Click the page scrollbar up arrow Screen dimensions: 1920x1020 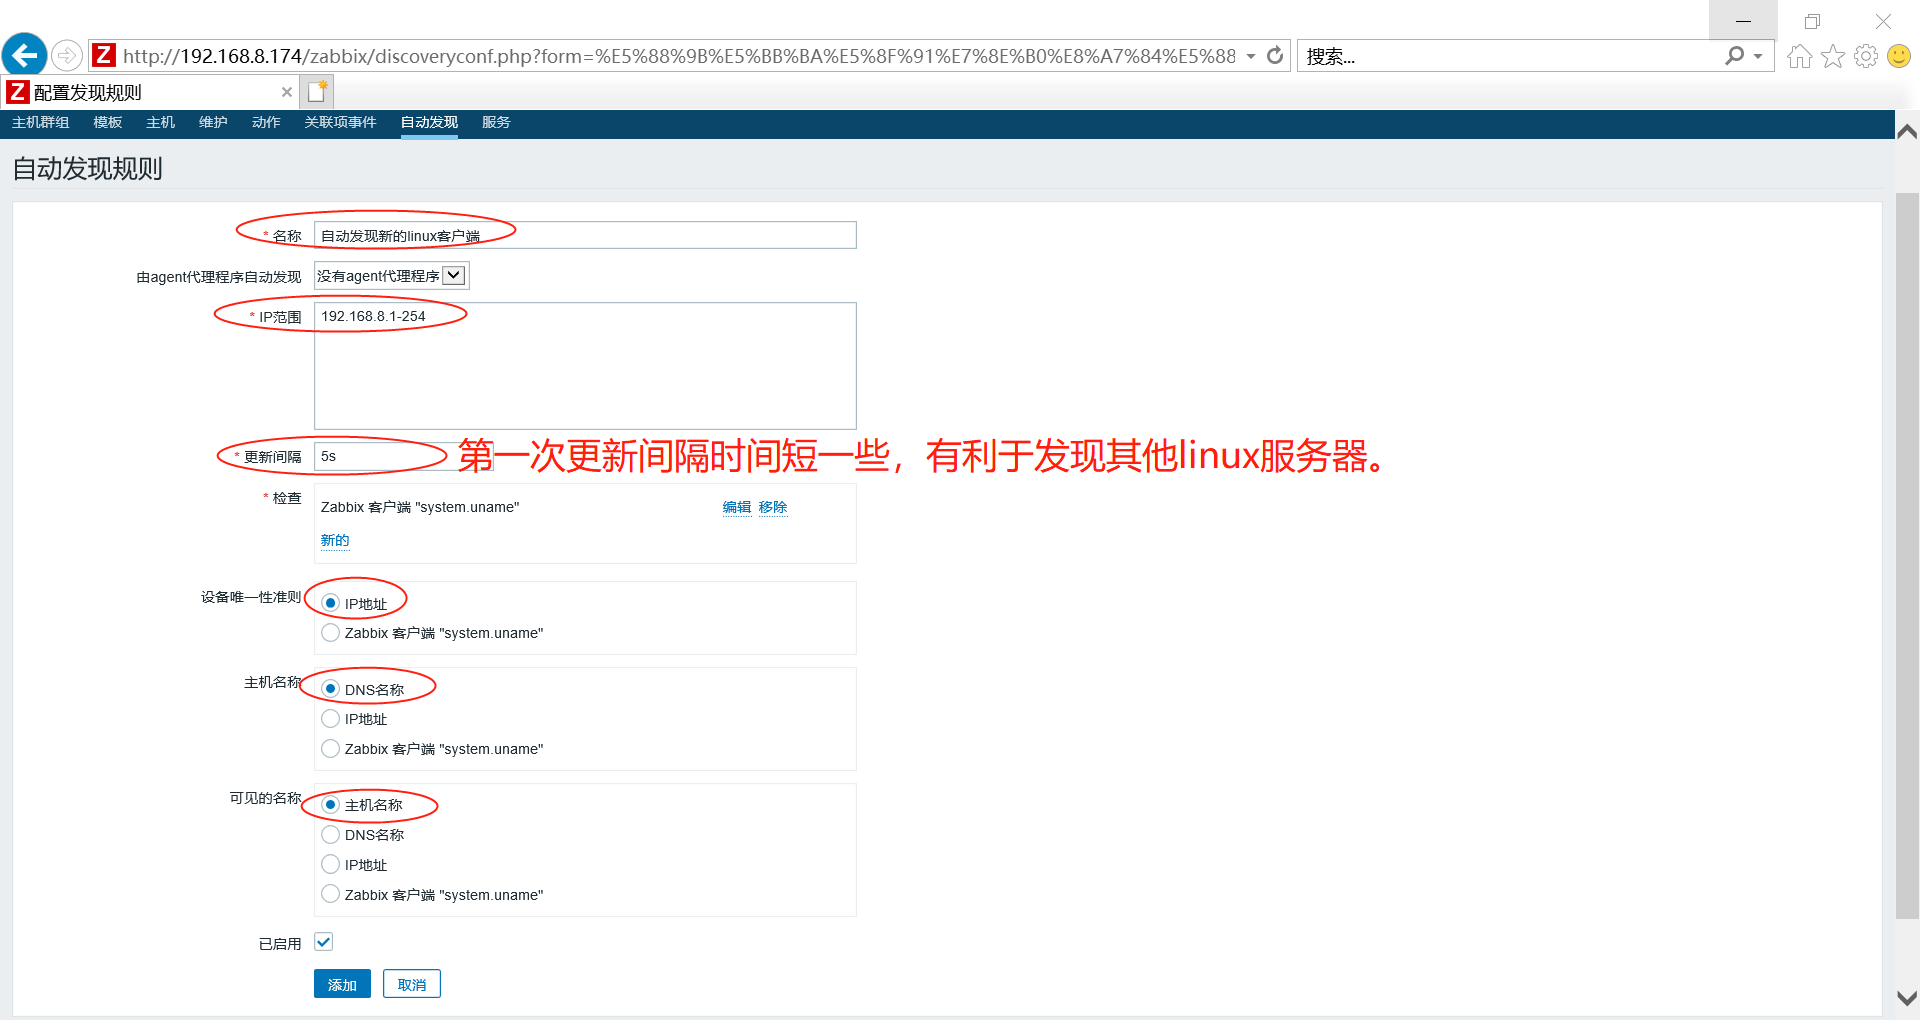coord(1907,132)
